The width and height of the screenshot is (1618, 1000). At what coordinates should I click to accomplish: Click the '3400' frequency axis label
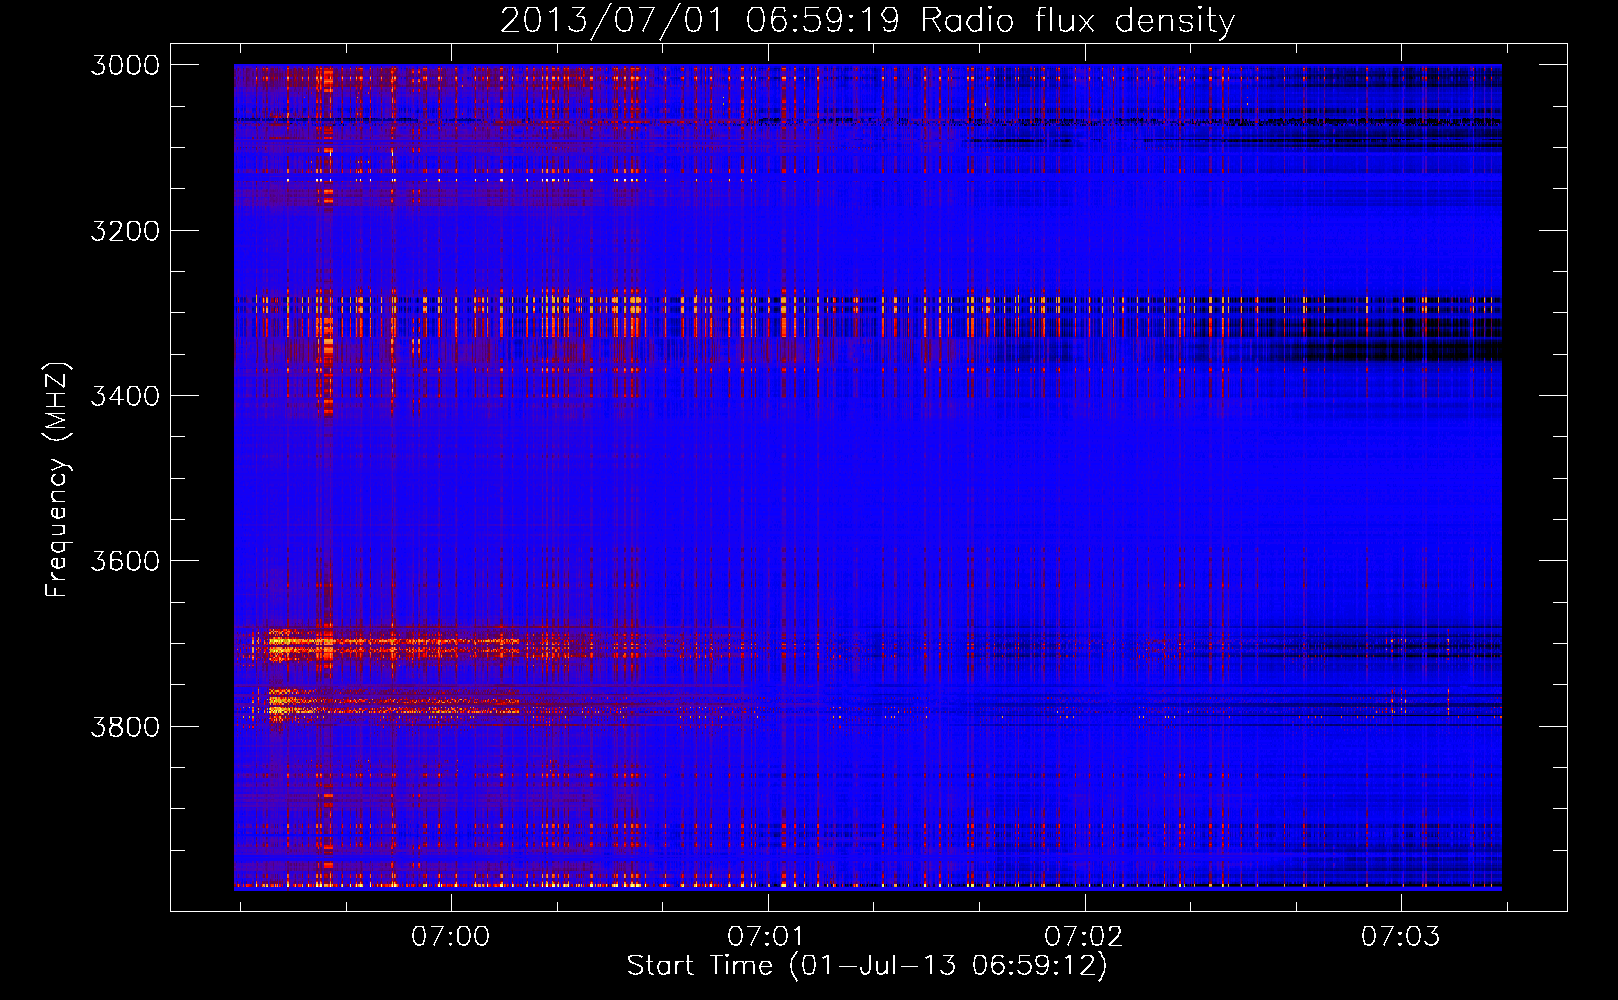125,396
